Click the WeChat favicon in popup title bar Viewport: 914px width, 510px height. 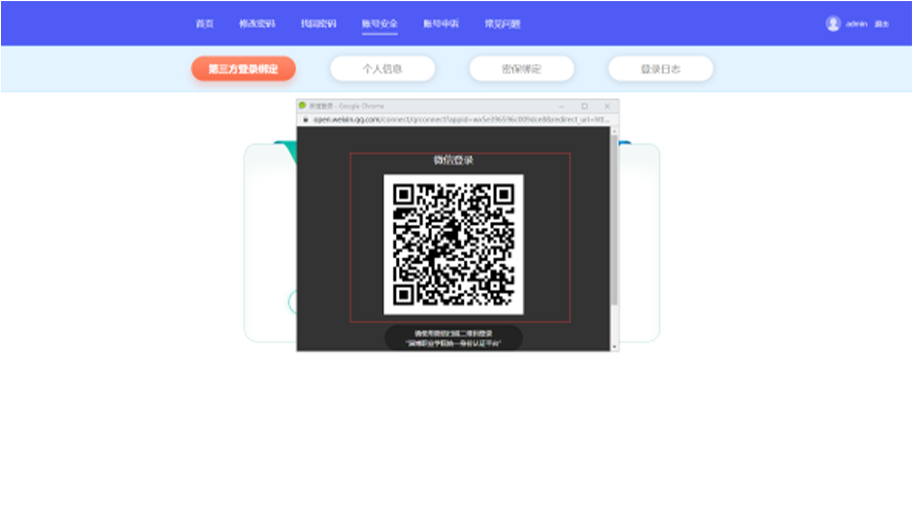(303, 105)
